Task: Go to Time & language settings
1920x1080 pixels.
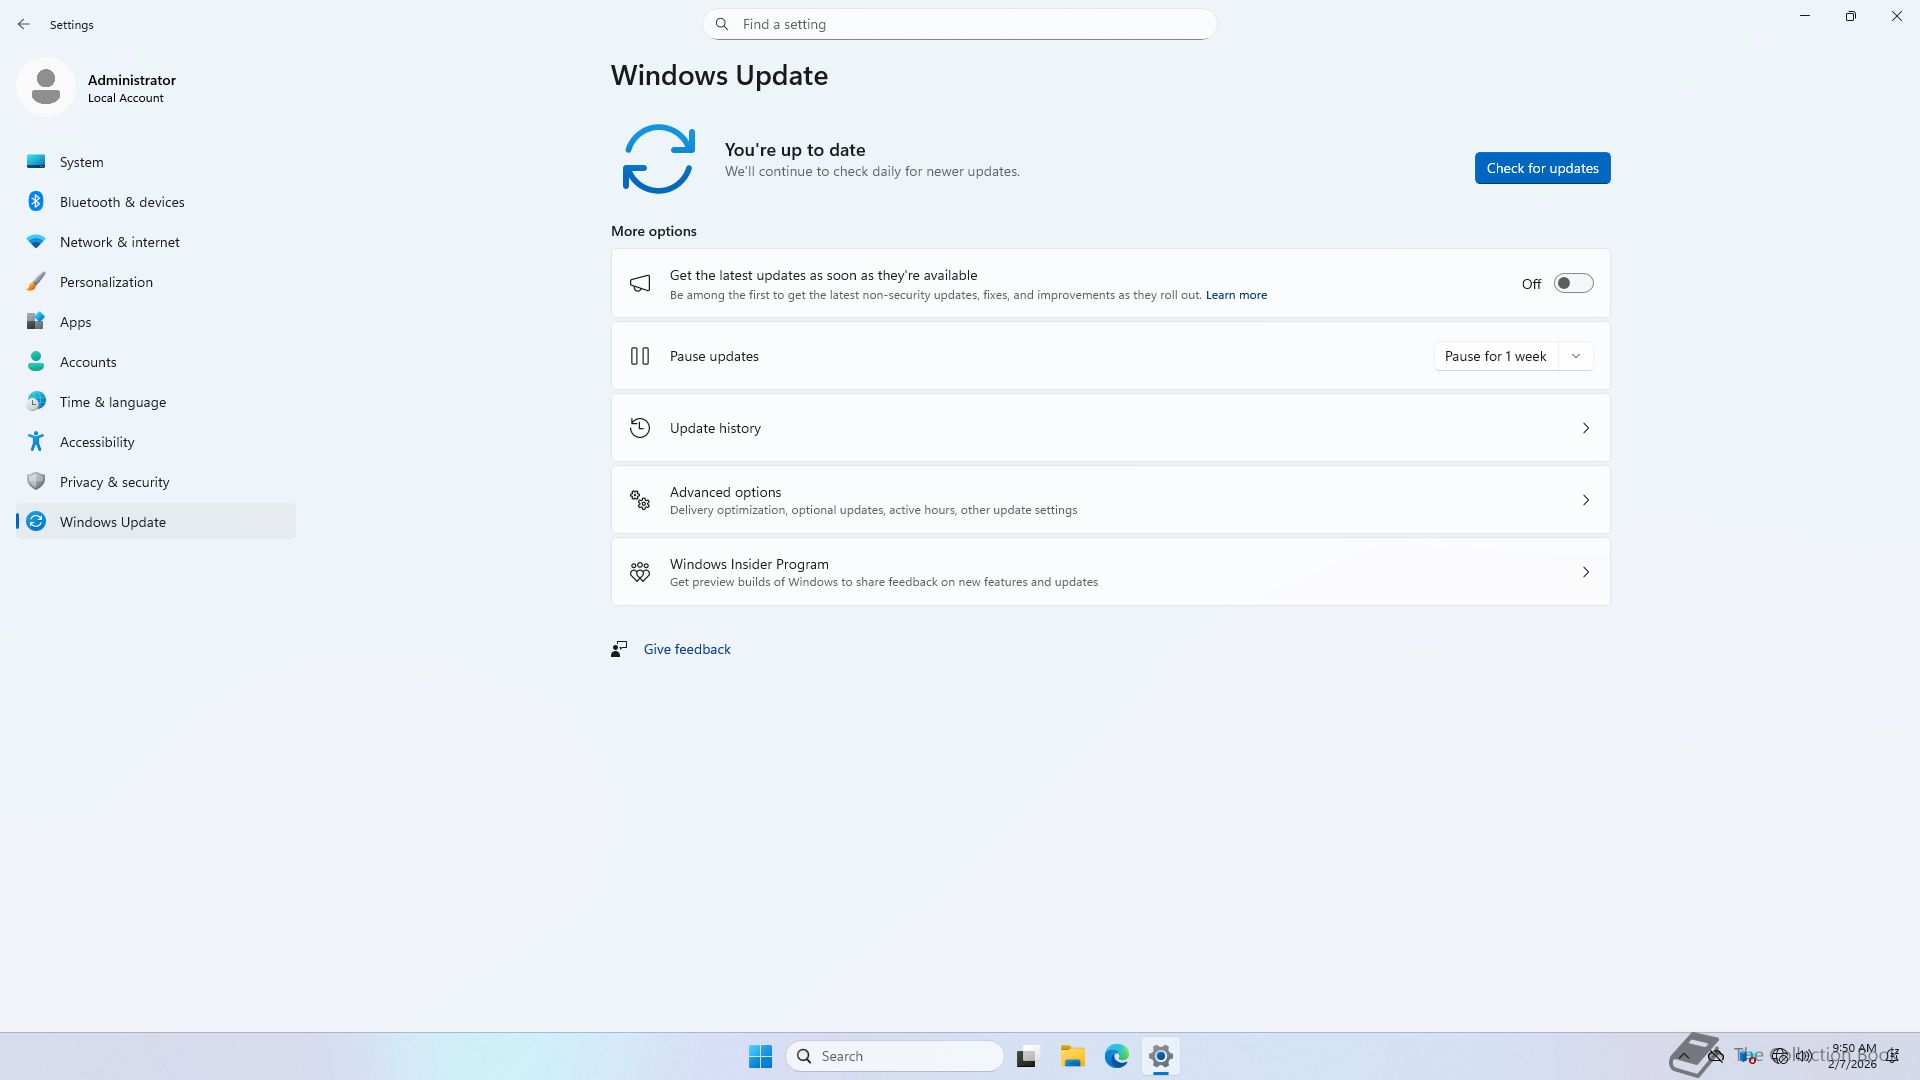Action: pyautogui.click(x=113, y=402)
